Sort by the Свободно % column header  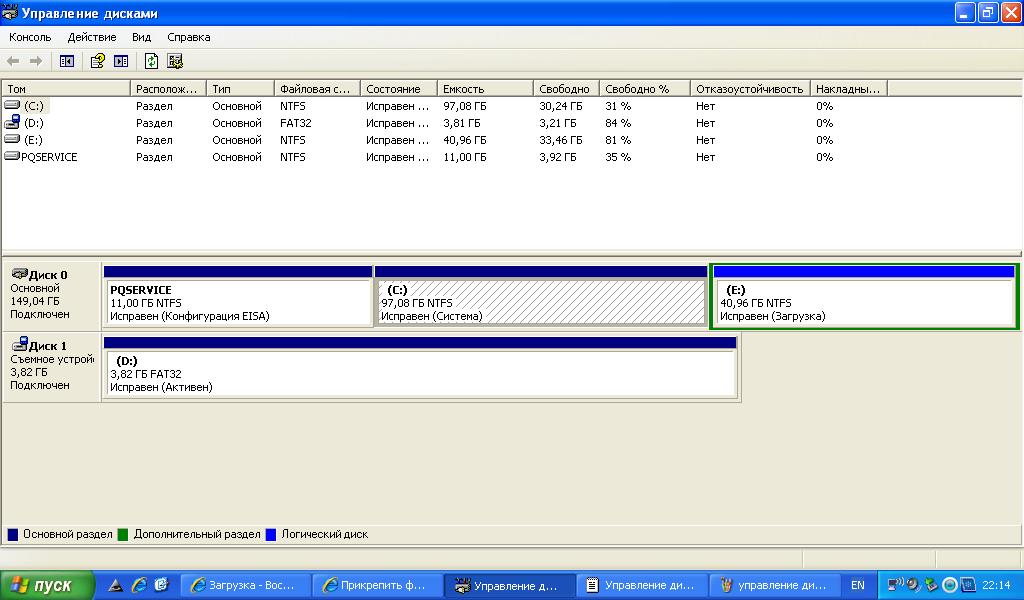[645, 89]
